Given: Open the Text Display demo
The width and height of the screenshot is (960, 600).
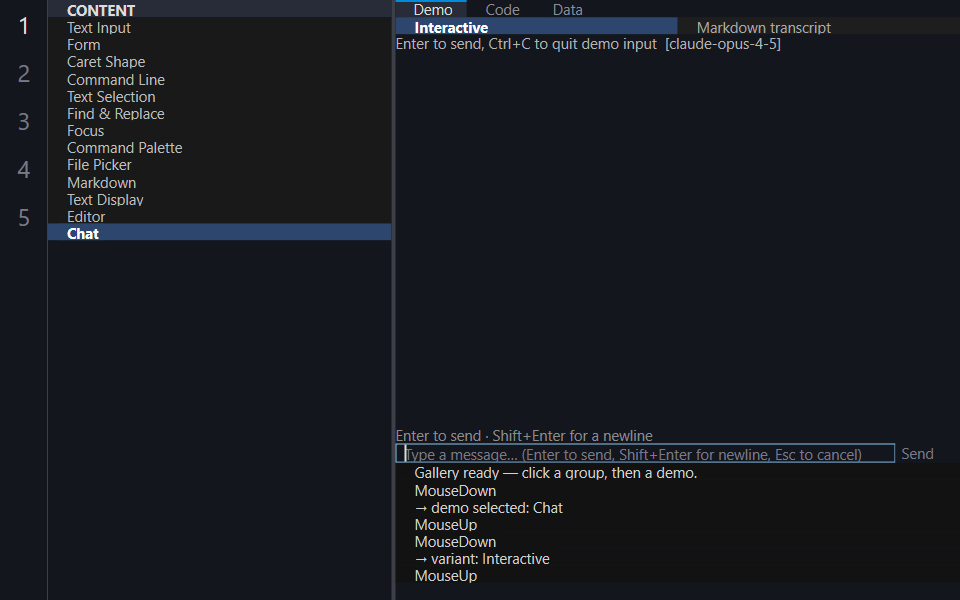Looking at the screenshot, I should coord(219,200).
